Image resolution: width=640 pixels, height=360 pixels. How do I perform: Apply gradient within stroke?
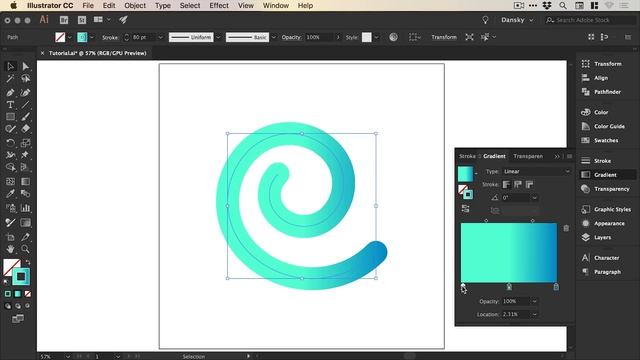507,184
